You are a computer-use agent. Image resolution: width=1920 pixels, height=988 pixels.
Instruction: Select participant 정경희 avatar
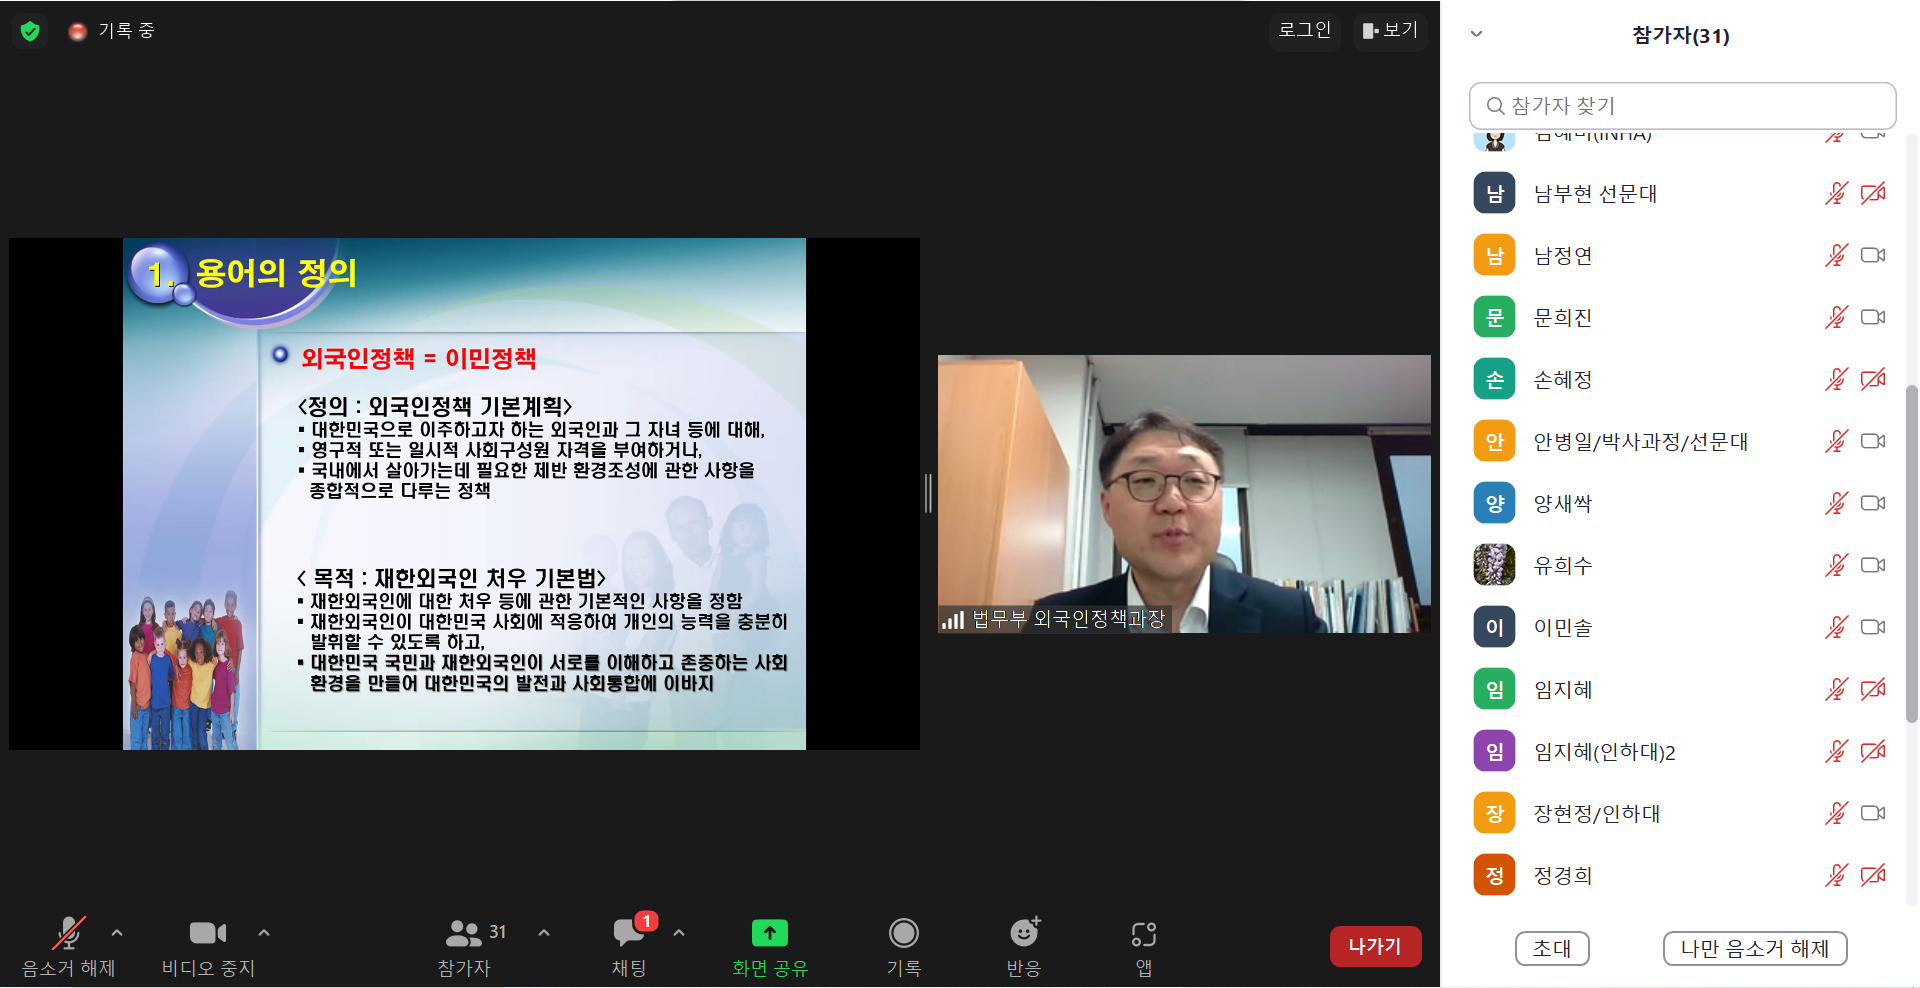(x=1494, y=875)
